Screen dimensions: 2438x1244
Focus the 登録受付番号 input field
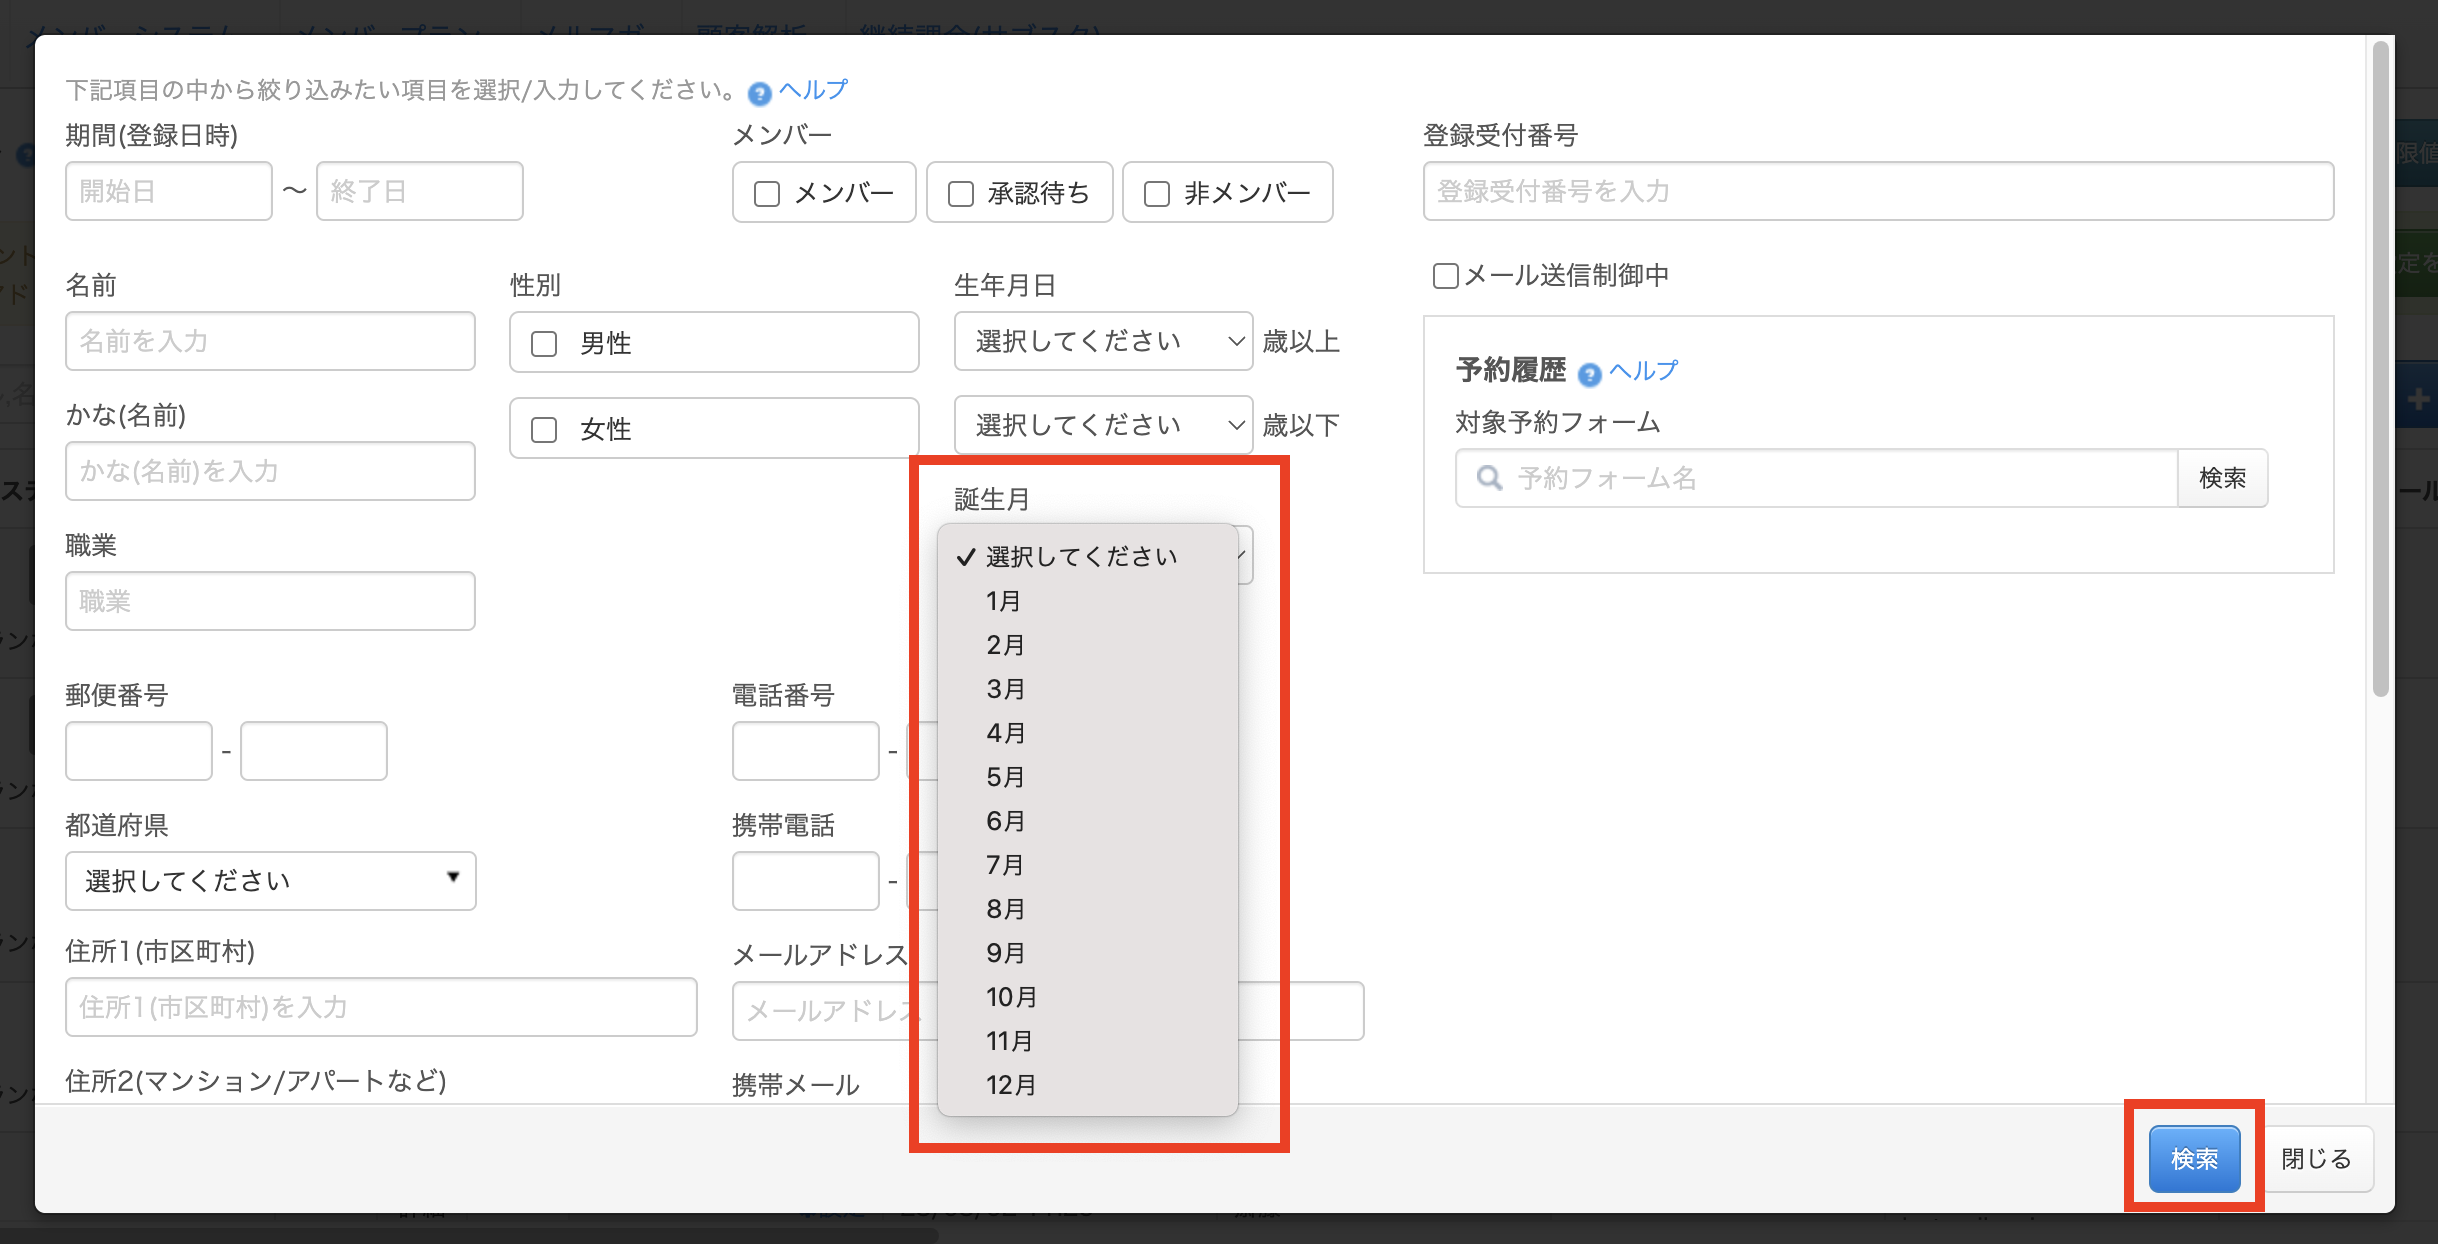[1877, 191]
